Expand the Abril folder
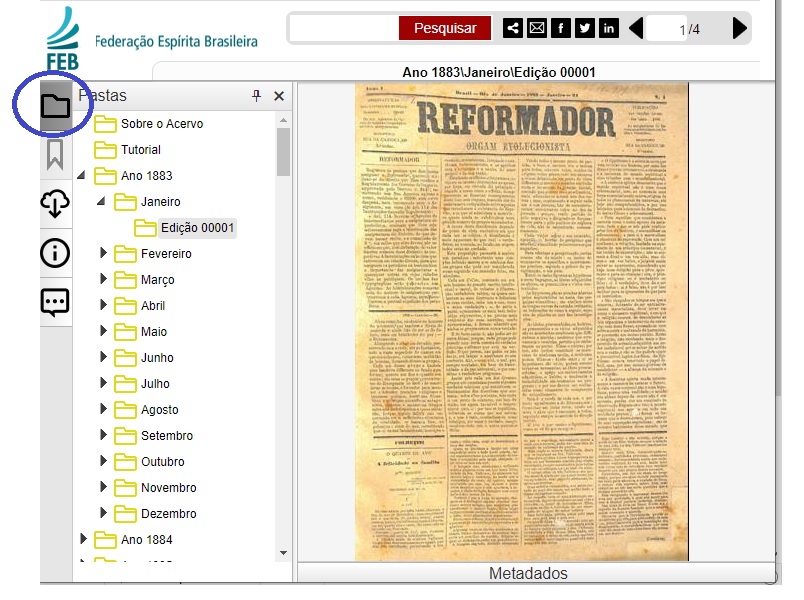The height and width of the screenshot is (600, 804). point(103,305)
